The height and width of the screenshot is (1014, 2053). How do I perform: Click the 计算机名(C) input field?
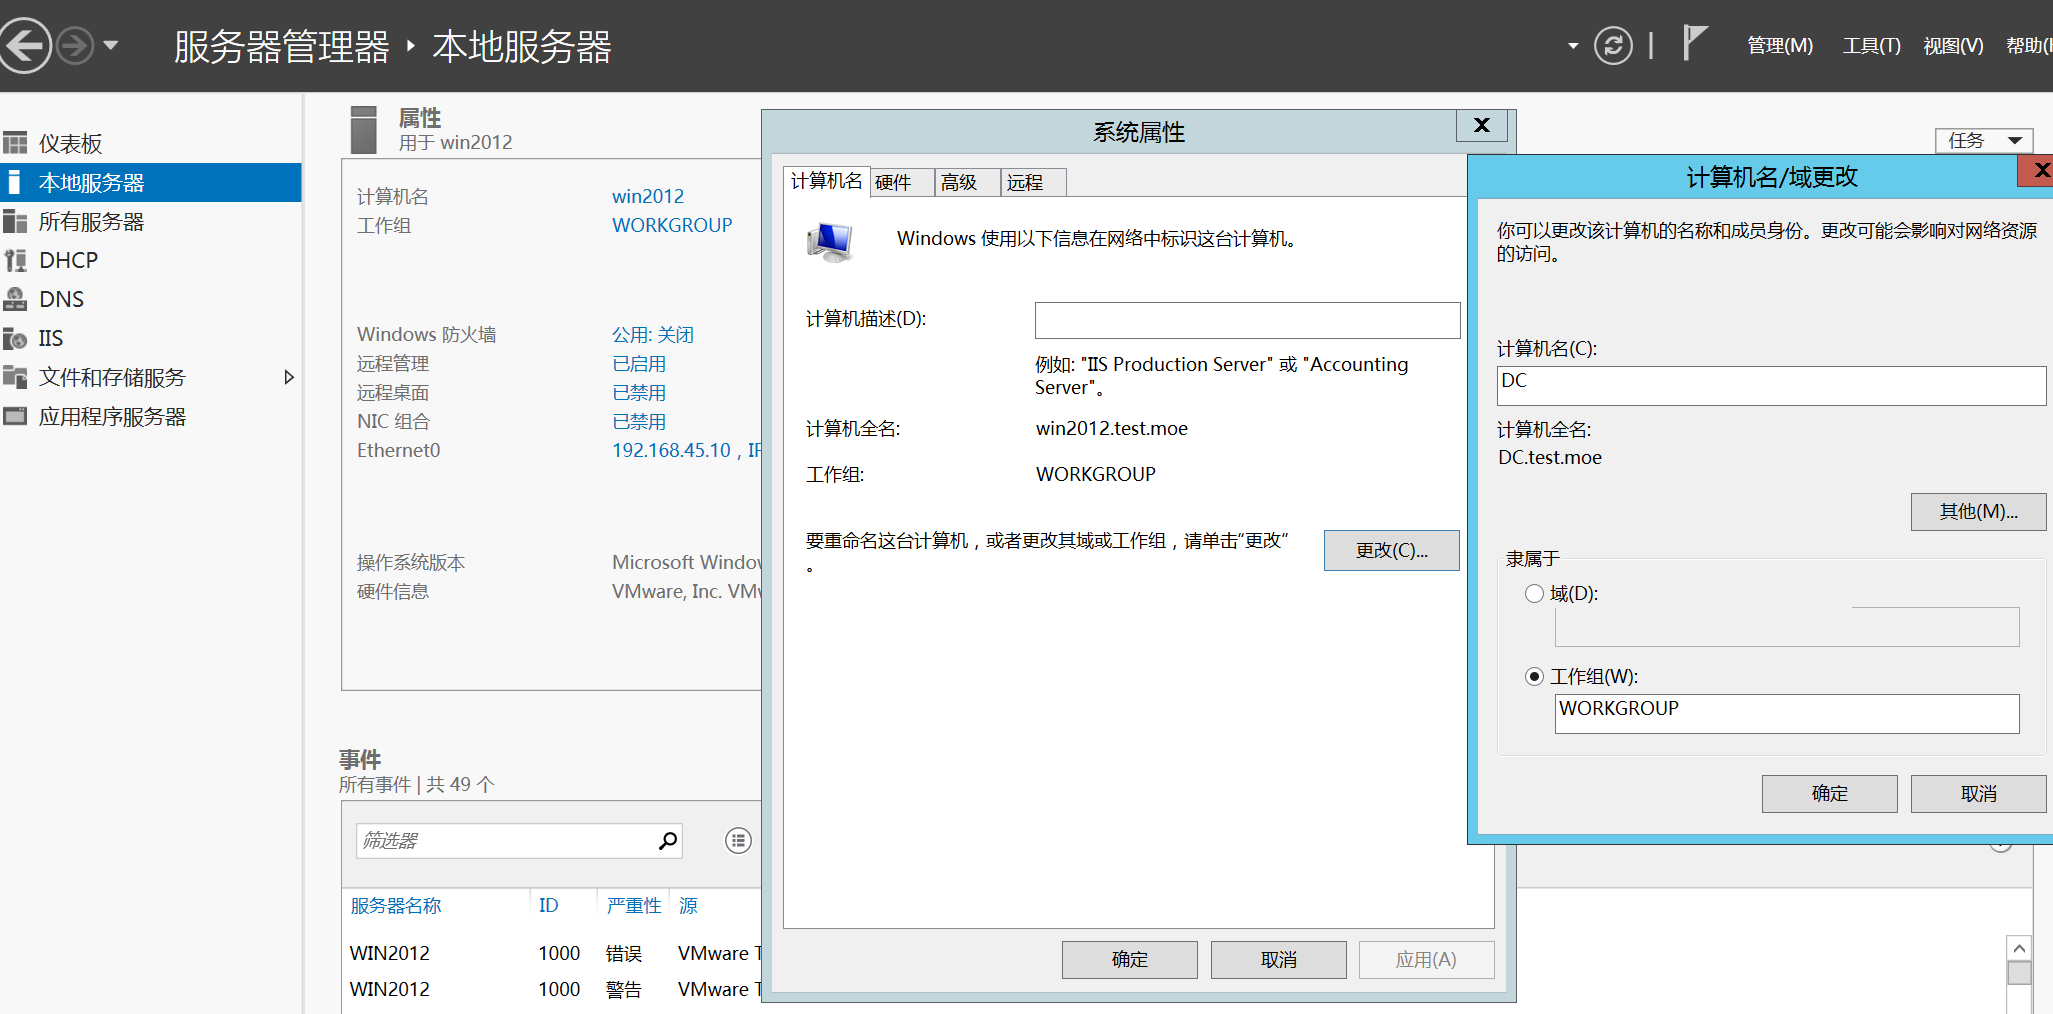[x=1770, y=386]
